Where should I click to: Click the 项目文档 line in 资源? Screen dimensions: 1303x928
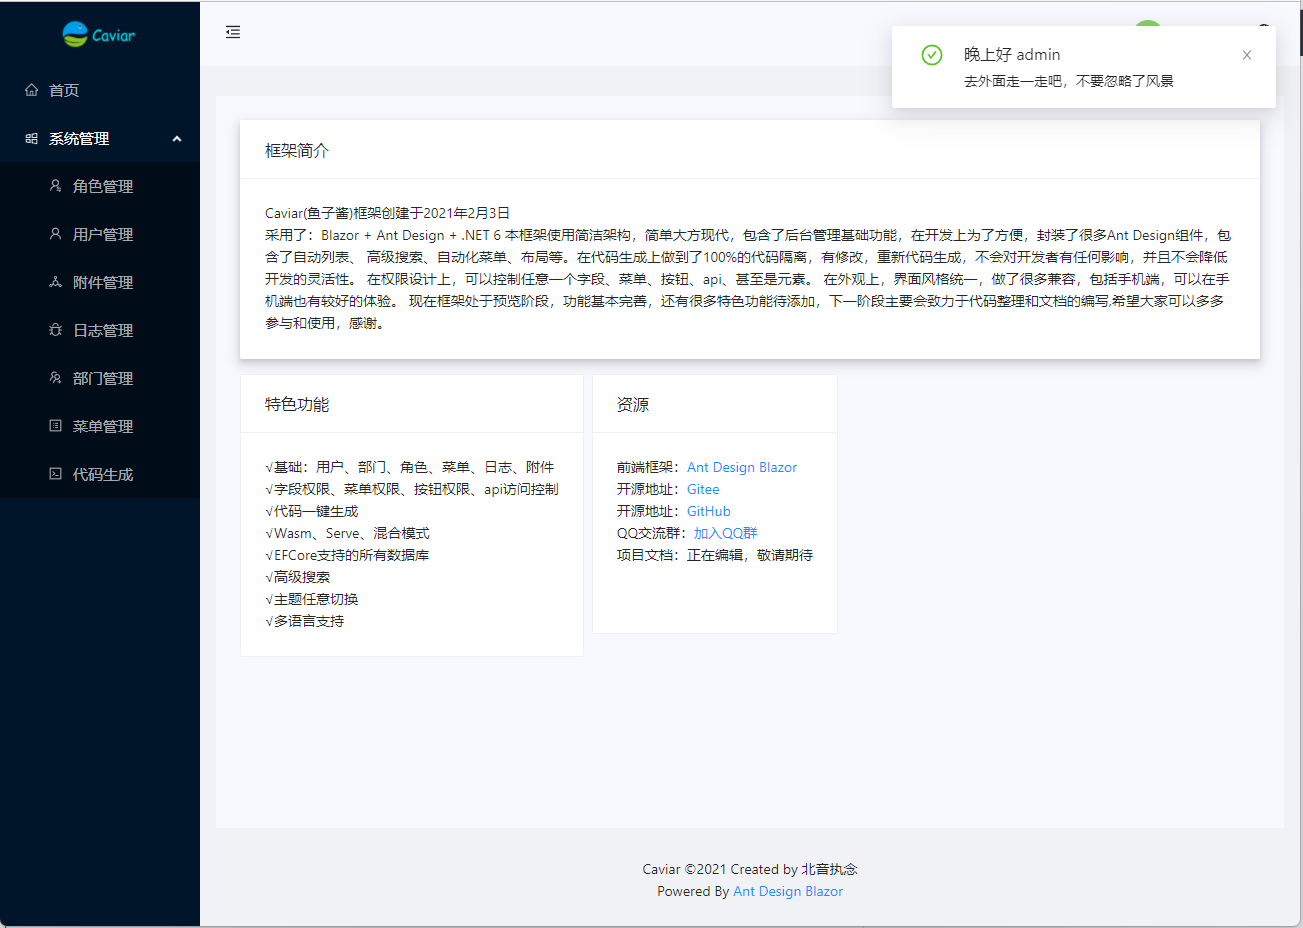[x=715, y=555]
